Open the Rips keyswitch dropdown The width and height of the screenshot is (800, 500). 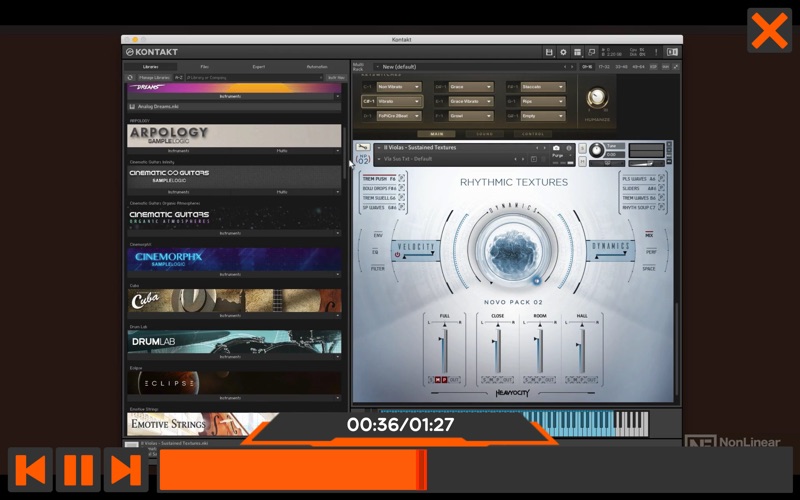543,102
